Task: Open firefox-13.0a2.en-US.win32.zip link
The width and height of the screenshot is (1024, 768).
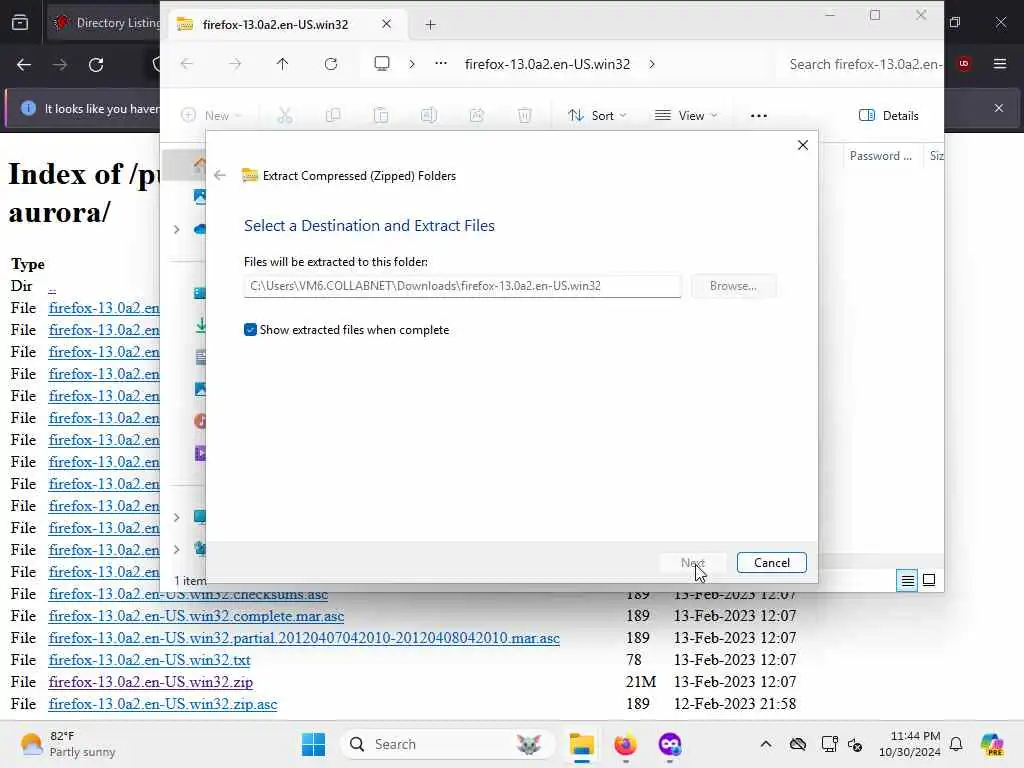Action: pyautogui.click(x=150, y=682)
